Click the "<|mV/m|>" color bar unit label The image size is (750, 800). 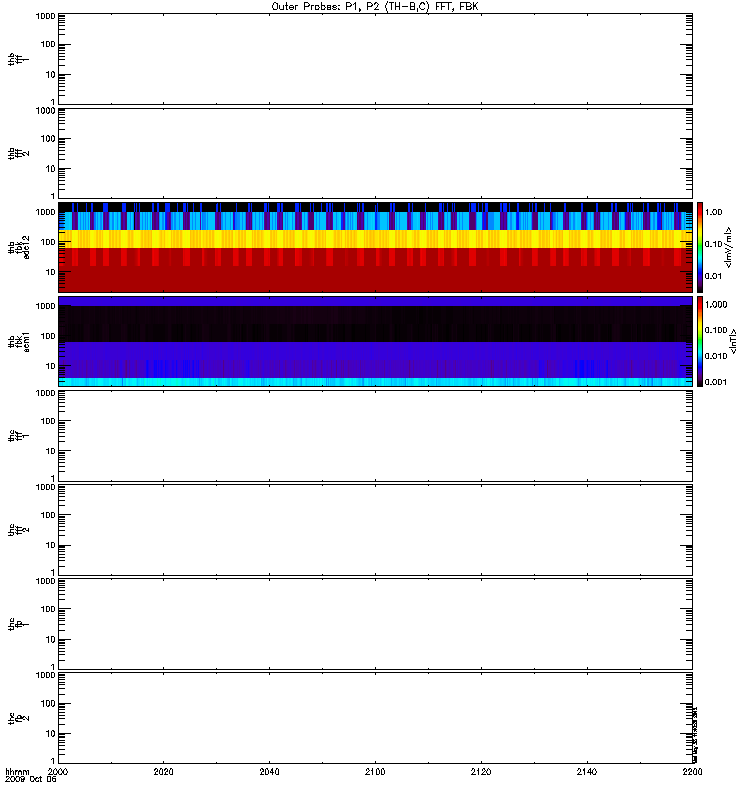click(x=729, y=247)
